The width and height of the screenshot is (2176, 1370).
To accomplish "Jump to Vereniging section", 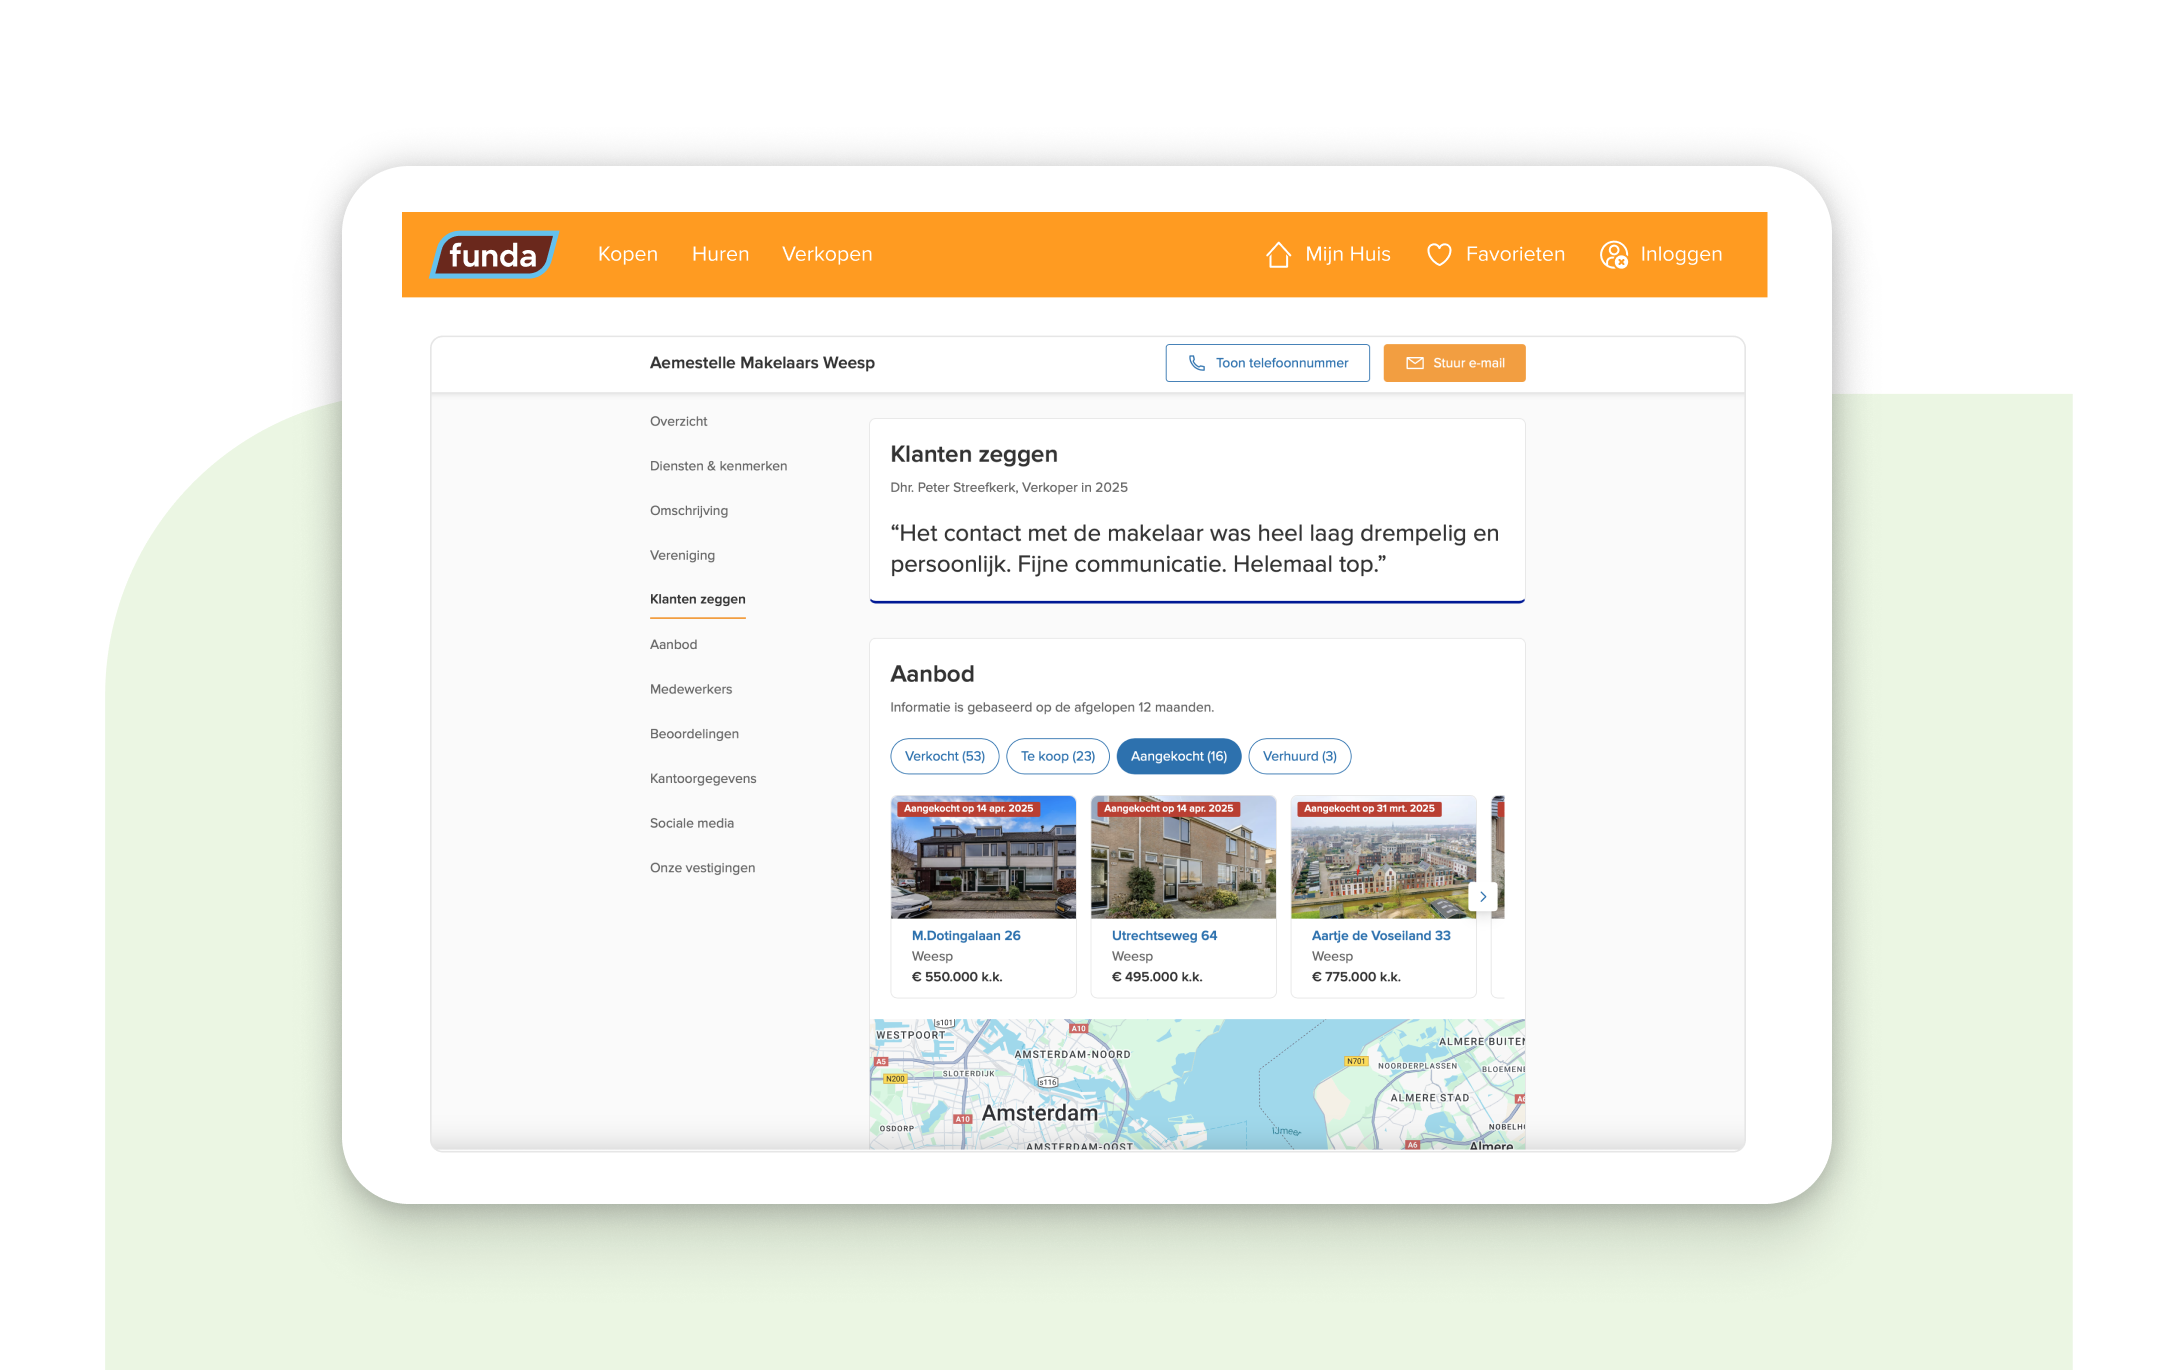I will 682,555.
